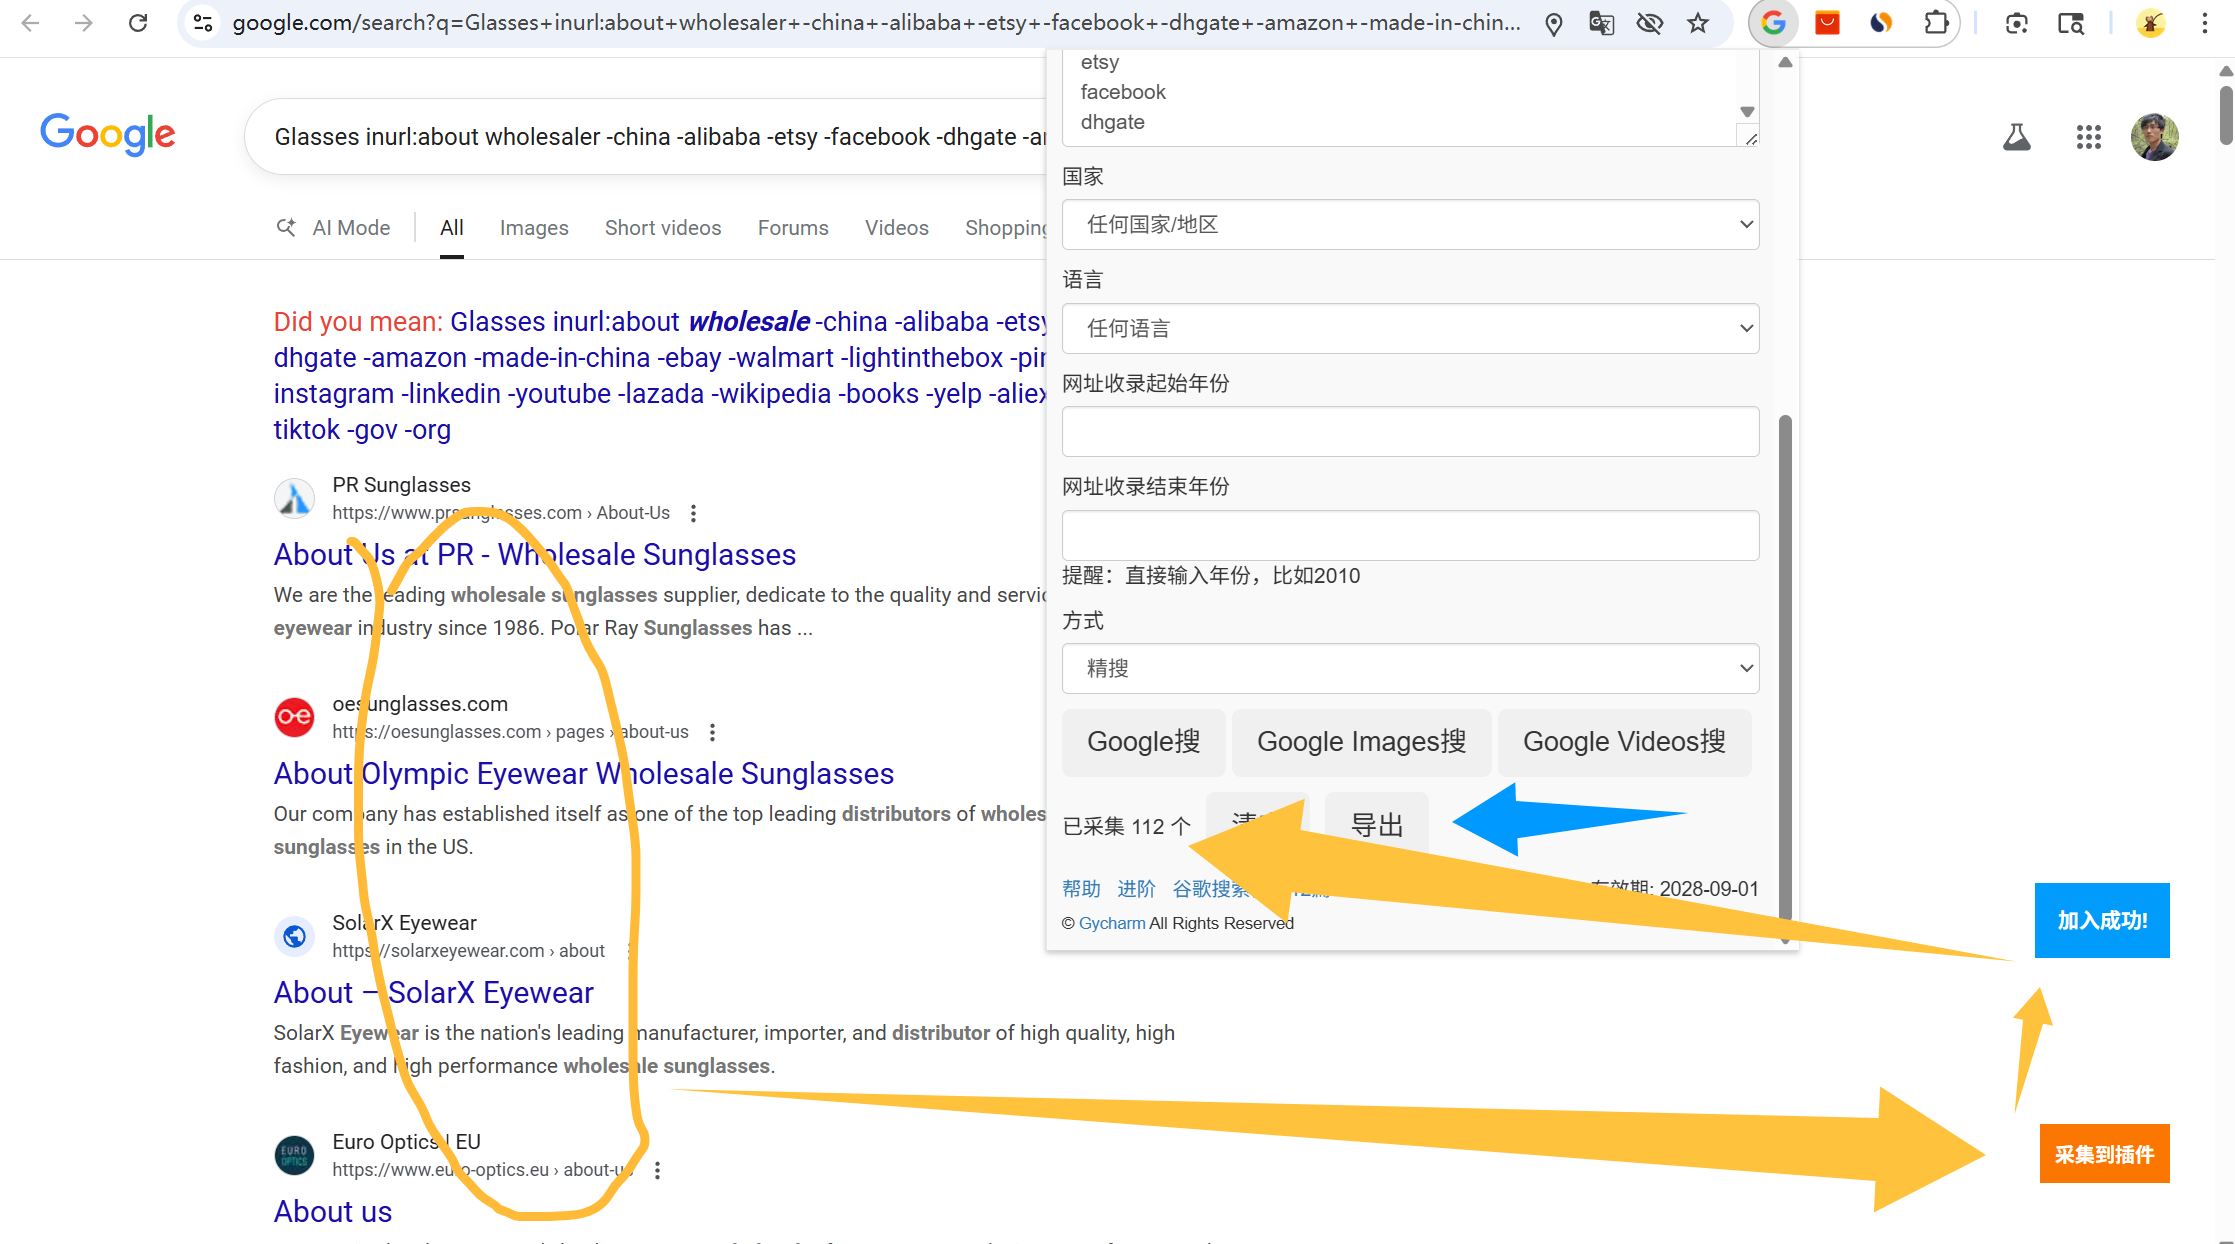This screenshot has width=2235, height=1244.
Task: Open Google account profile picture
Action: coord(2155,137)
